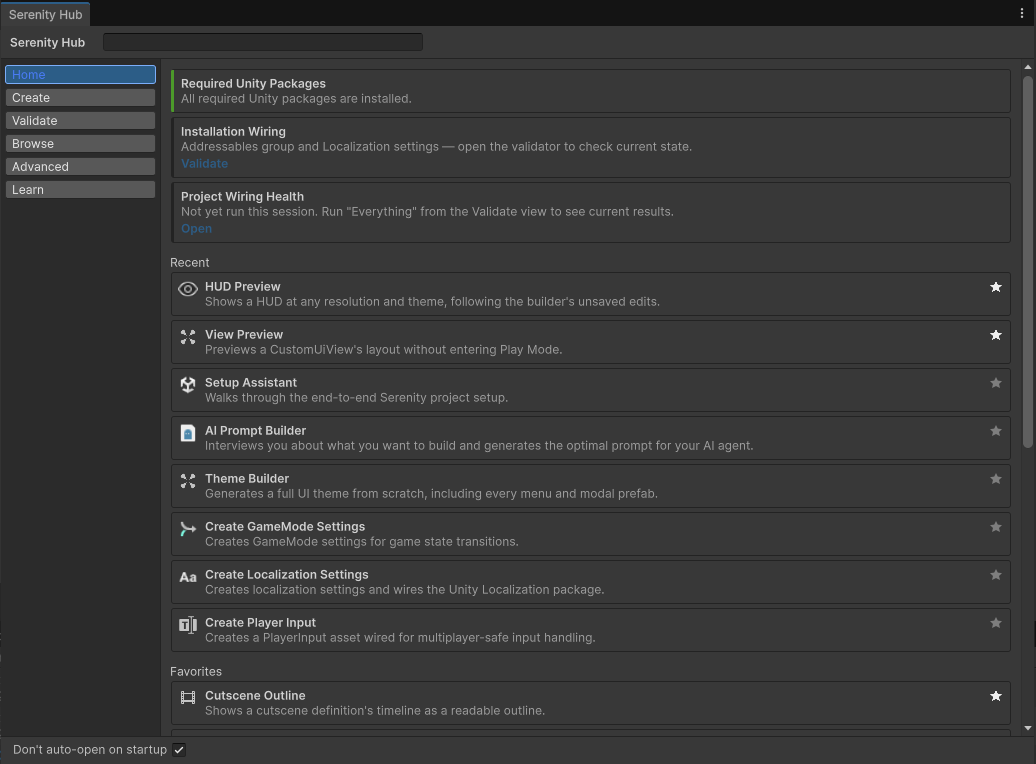Screen dimensions: 1036x764
Task: Star the Create Player Input entry
Action: pos(996,623)
